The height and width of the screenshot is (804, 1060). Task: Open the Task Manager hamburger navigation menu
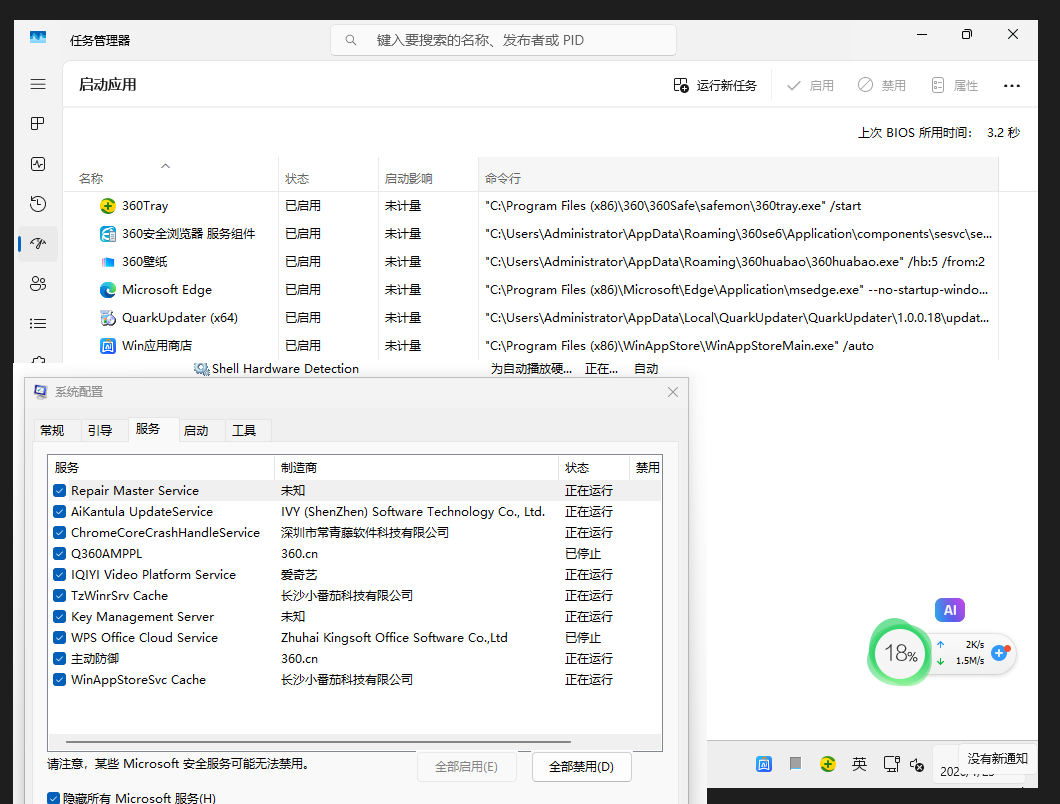(38, 85)
